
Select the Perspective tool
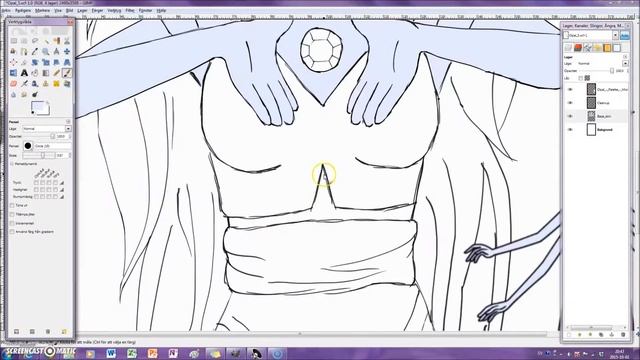pyautogui.click(x=67, y=62)
